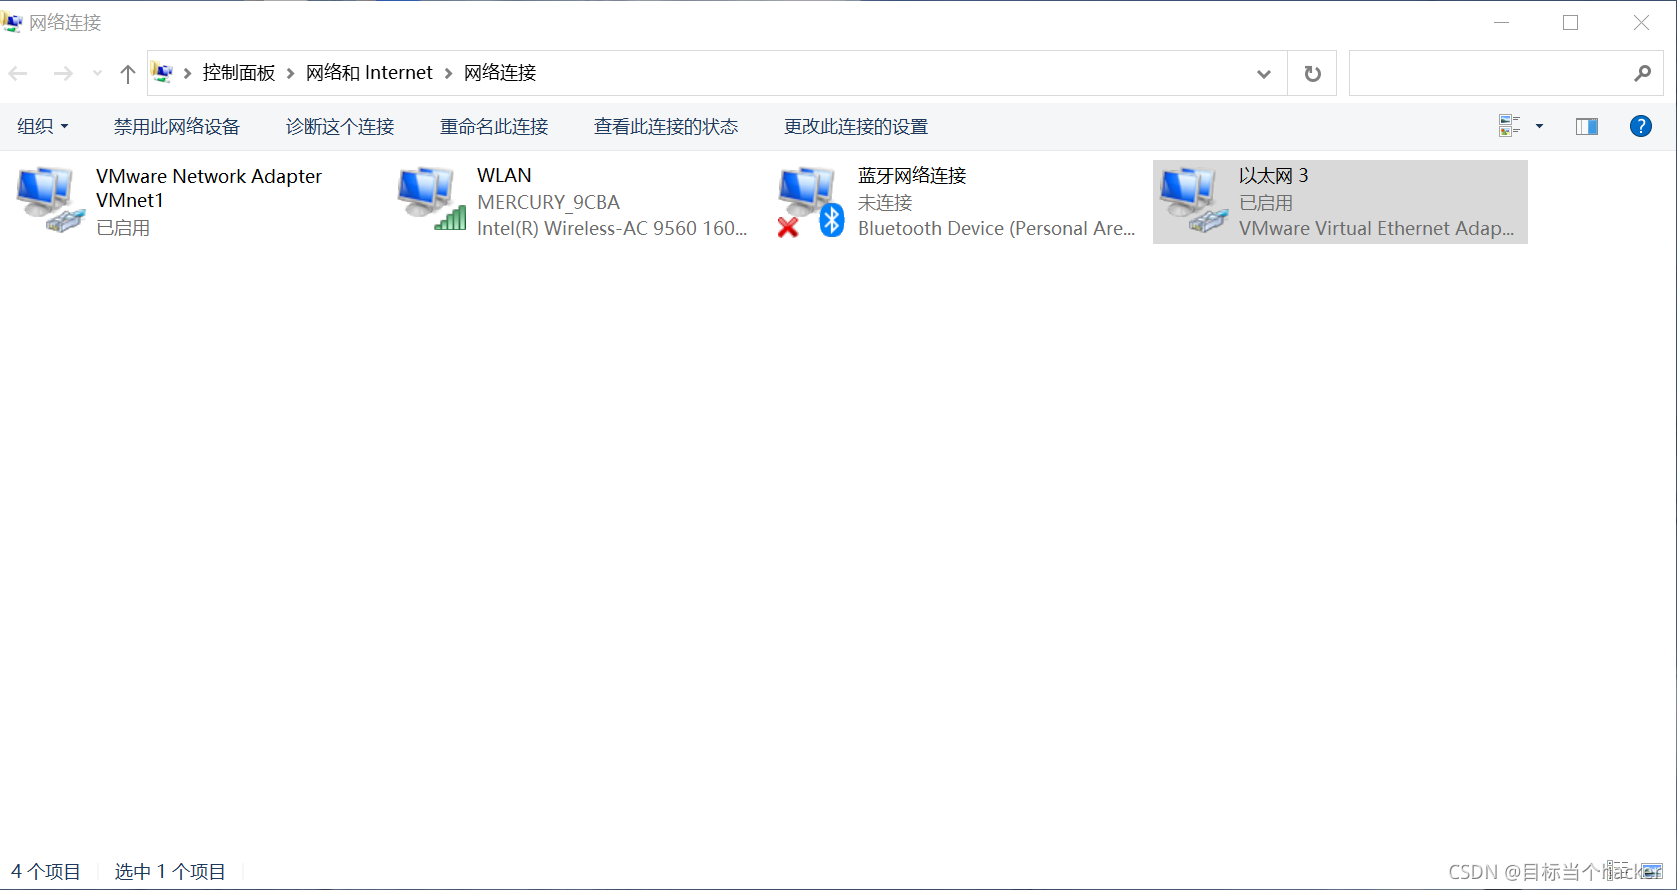The height and width of the screenshot is (890, 1677).
Task: Click 禁用此网络设备 command
Action: [177, 126]
